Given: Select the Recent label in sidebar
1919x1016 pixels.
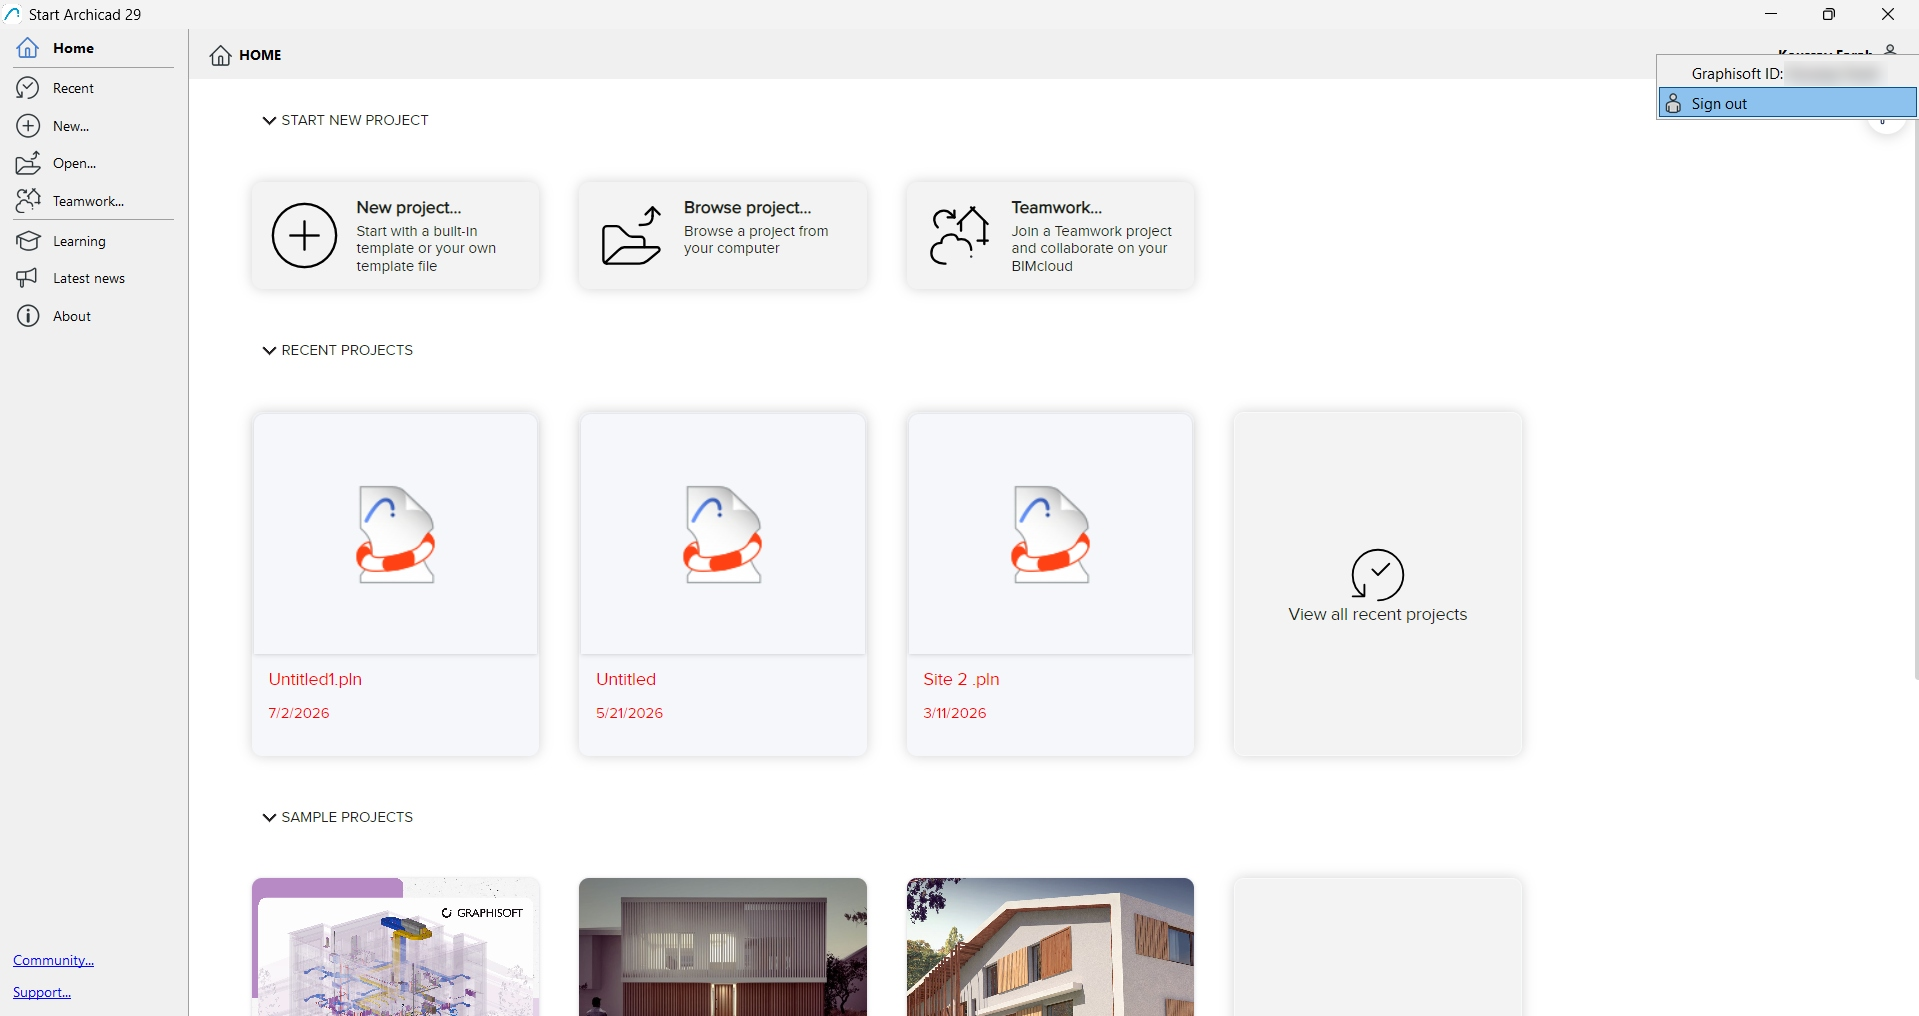Looking at the screenshot, I should 73,88.
